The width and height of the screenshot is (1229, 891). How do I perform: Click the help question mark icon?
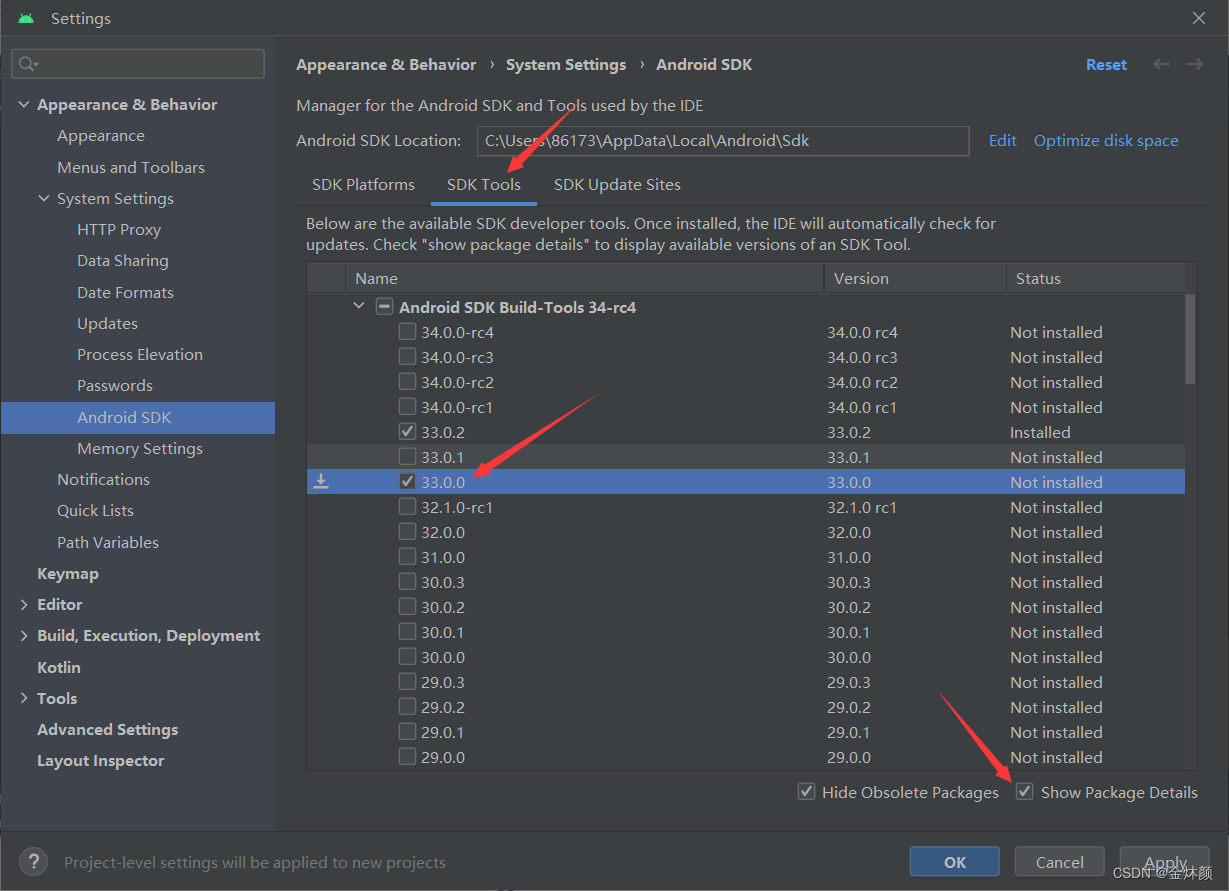[x=33, y=861]
